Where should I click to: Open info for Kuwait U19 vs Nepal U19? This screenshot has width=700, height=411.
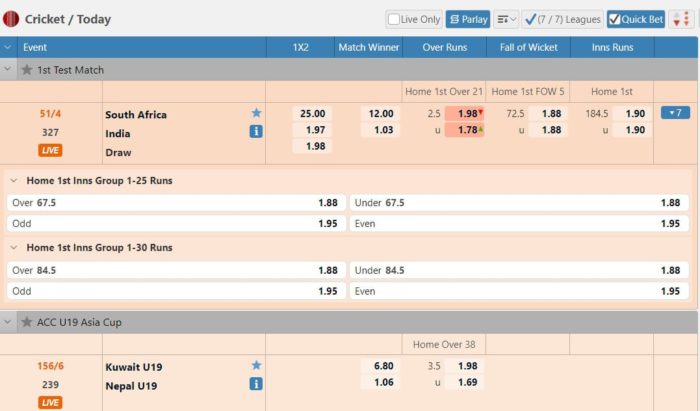256,383
